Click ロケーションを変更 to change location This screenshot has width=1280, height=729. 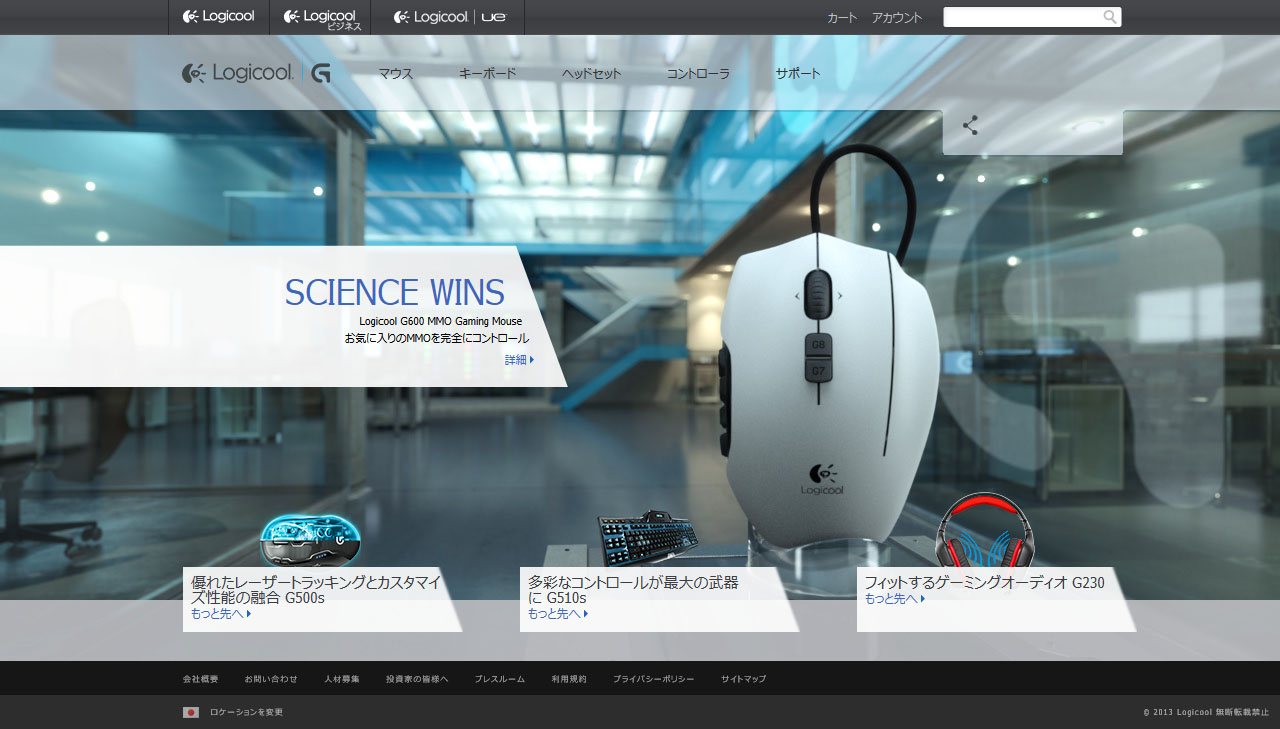(246, 712)
